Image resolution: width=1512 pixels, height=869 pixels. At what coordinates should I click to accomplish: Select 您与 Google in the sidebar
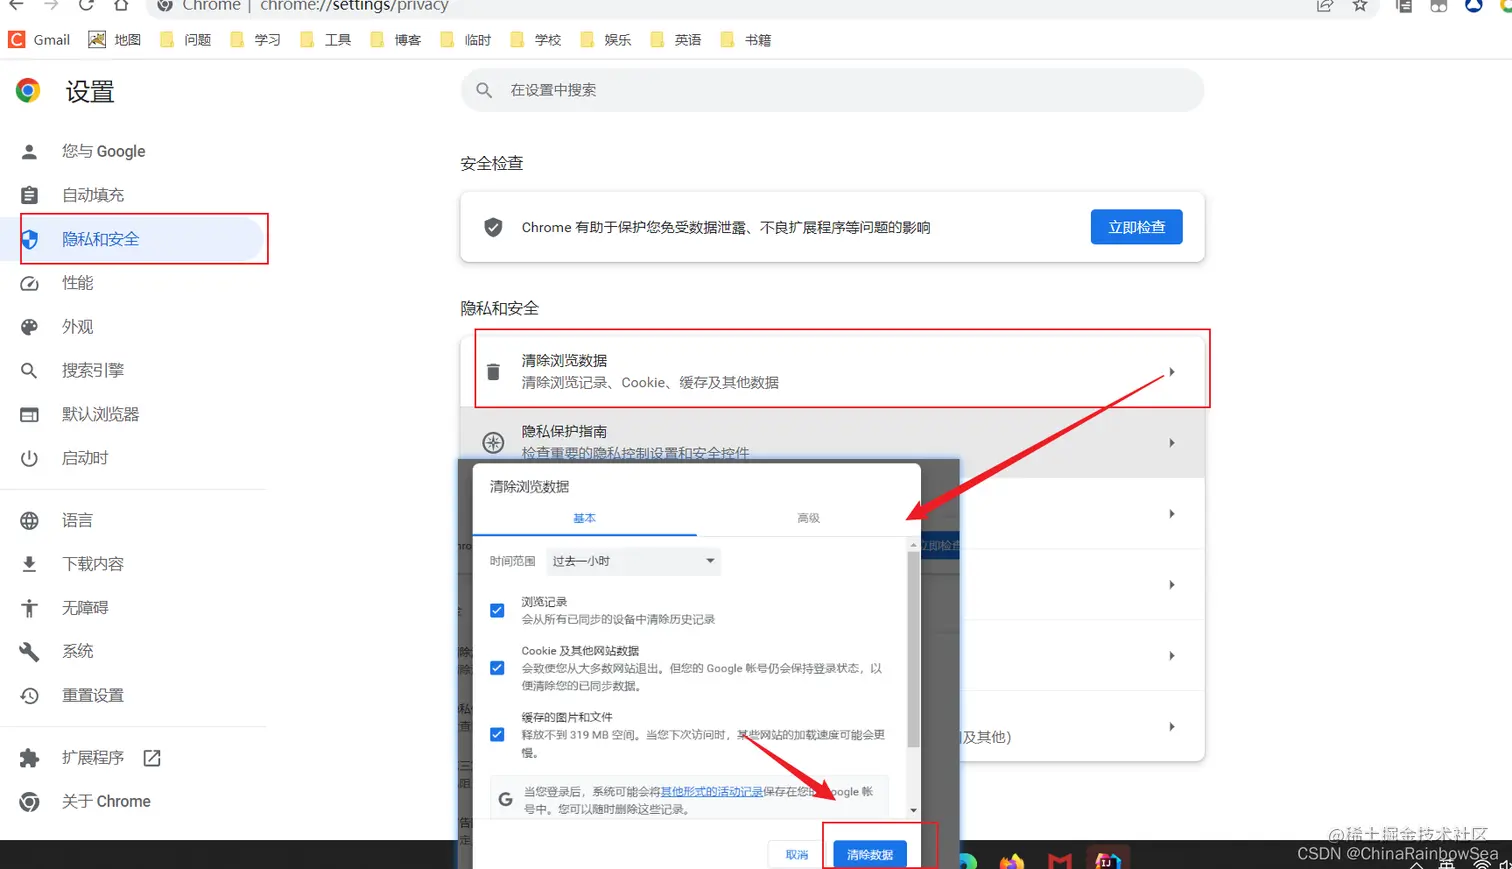tap(103, 150)
